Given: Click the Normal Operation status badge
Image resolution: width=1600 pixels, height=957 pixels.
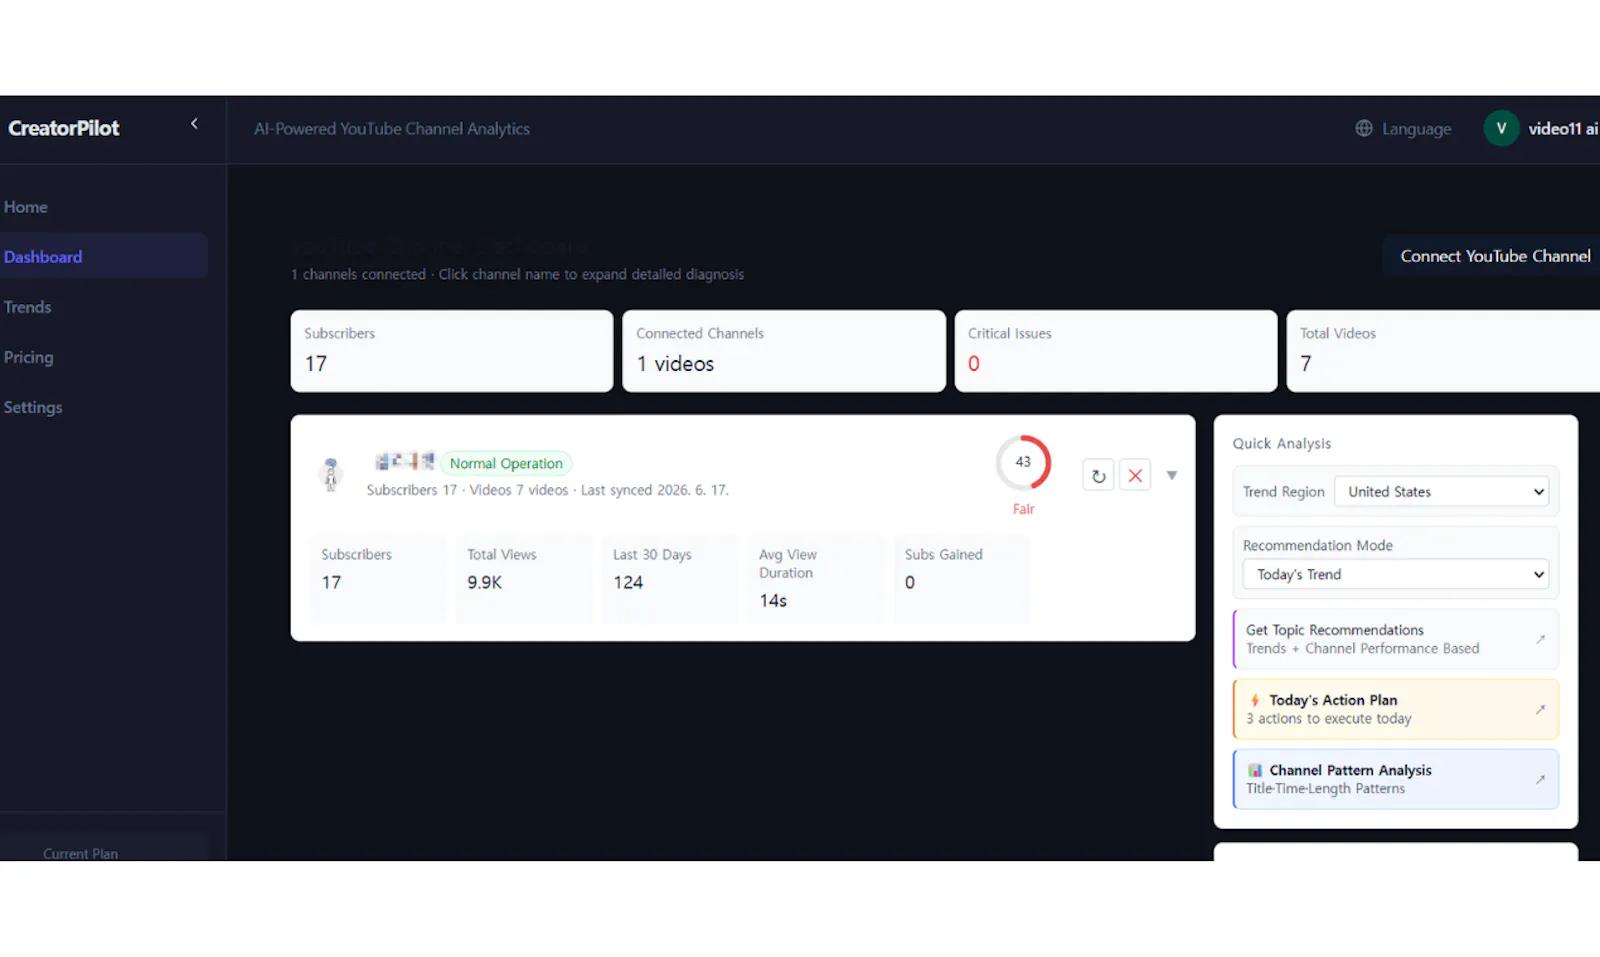Looking at the screenshot, I should (x=506, y=463).
